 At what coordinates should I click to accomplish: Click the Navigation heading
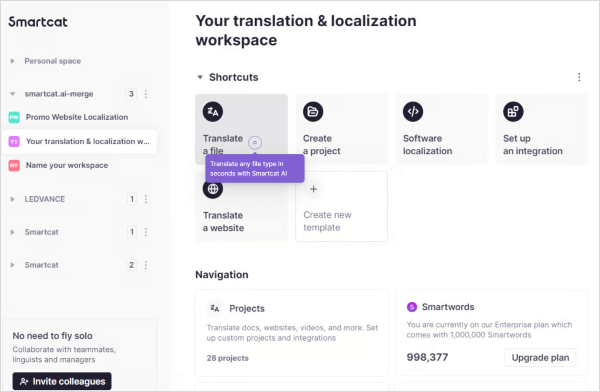[222, 275]
